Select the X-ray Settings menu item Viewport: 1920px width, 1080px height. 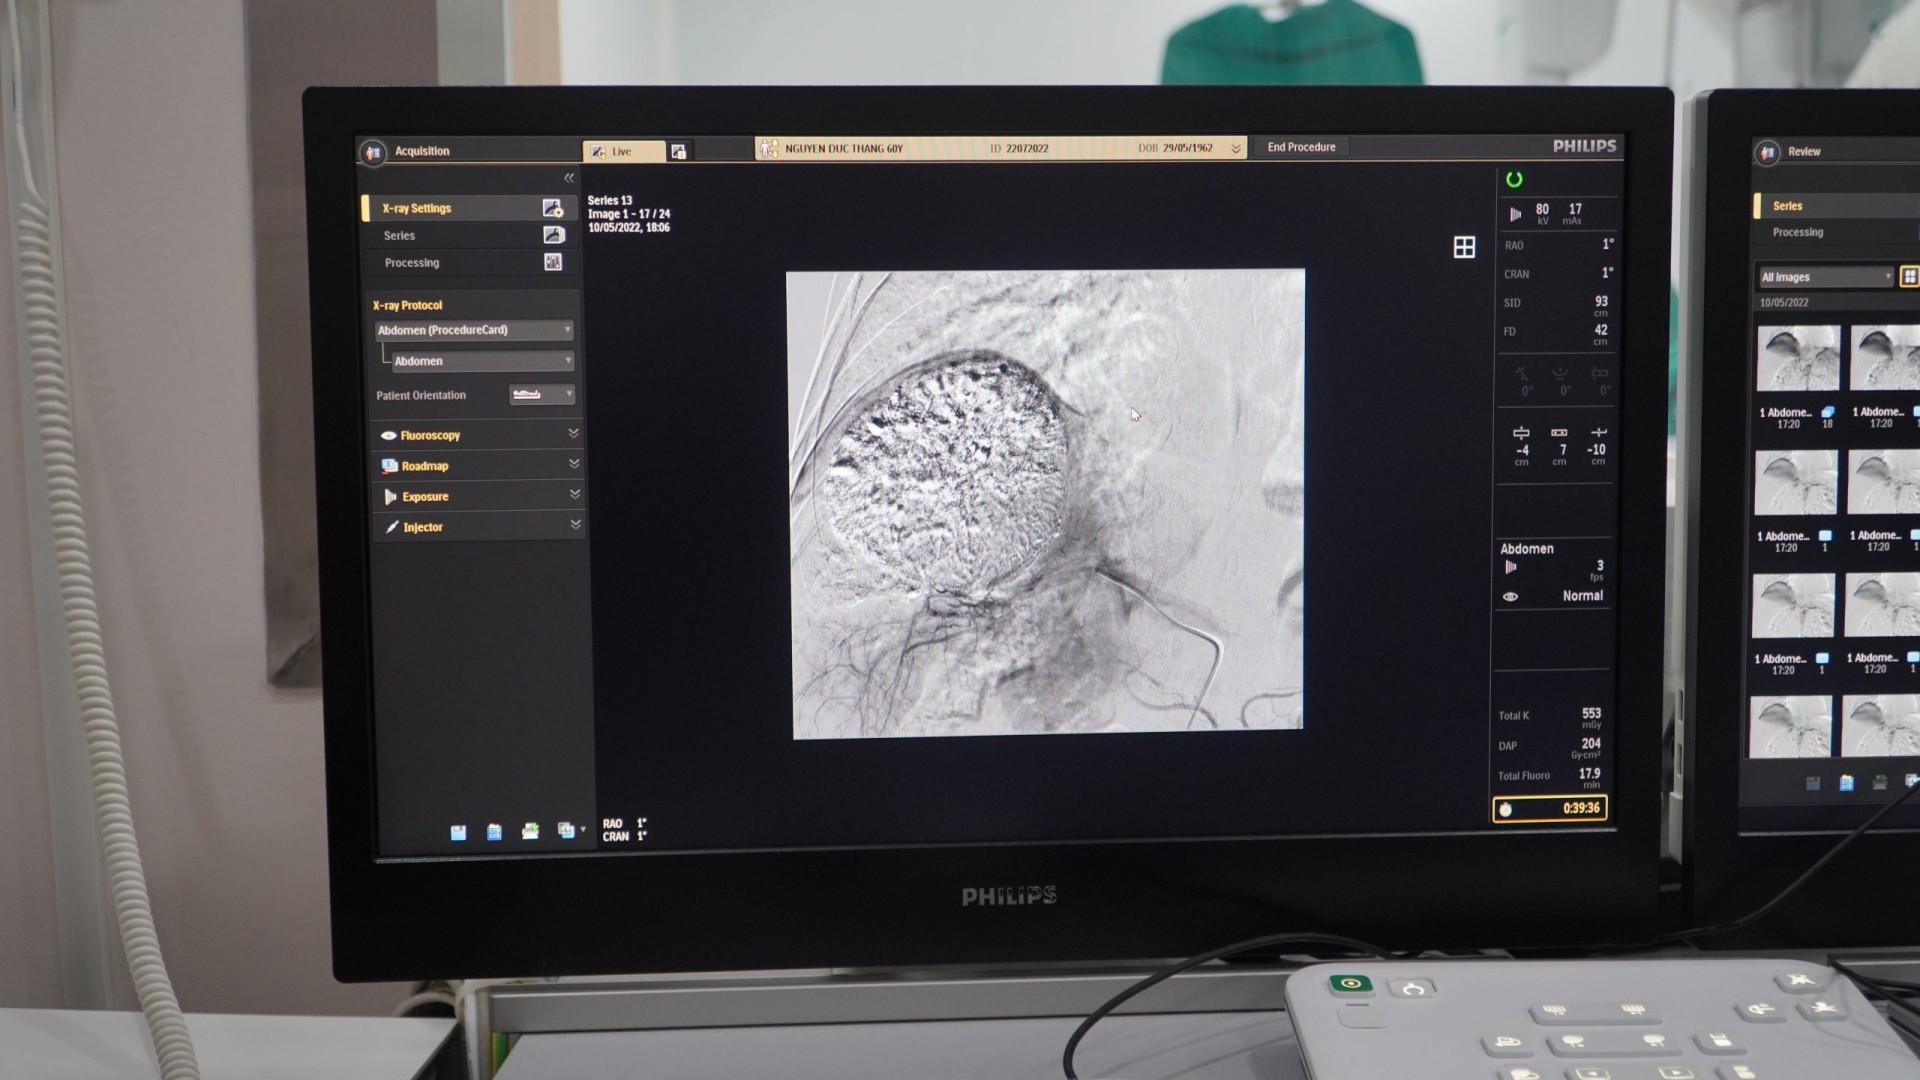[469, 208]
